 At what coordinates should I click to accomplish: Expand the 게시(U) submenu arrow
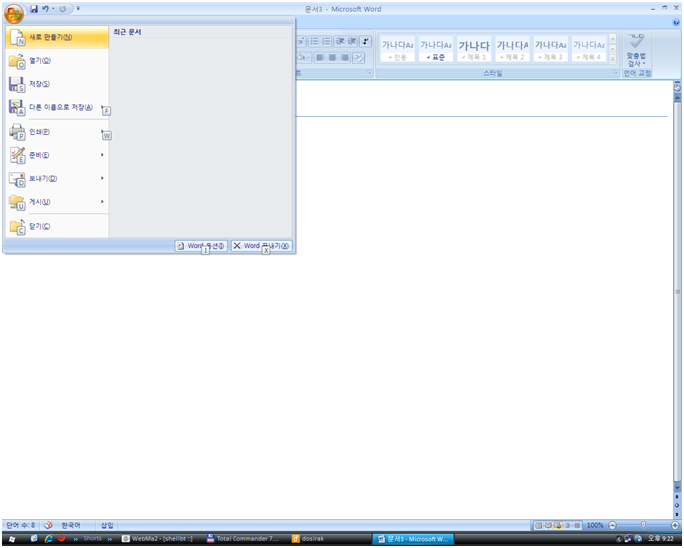click(x=102, y=202)
